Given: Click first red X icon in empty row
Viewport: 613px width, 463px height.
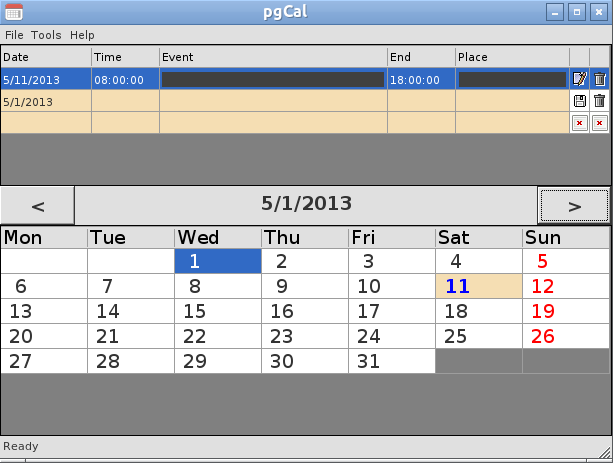Looking at the screenshot, I should click(579, 123).
